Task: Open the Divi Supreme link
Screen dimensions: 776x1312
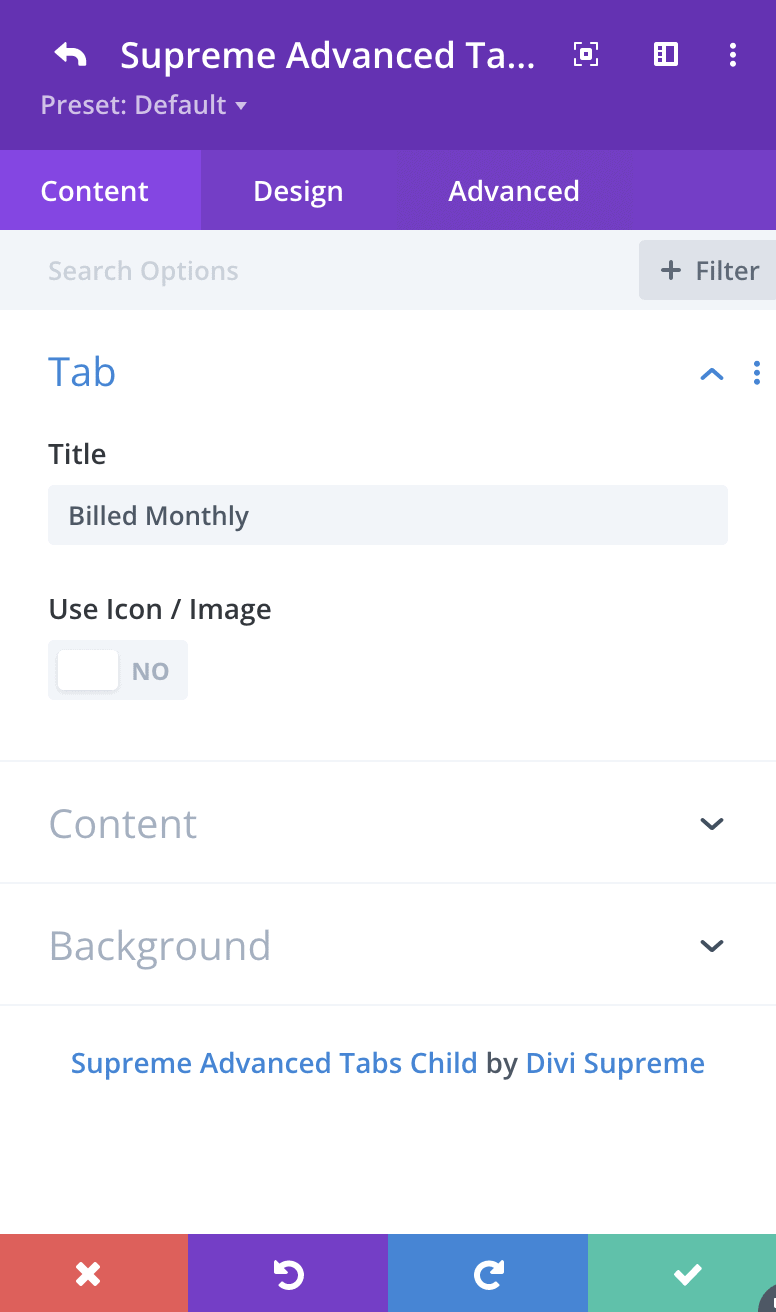Action: (x=615, y=1063)
